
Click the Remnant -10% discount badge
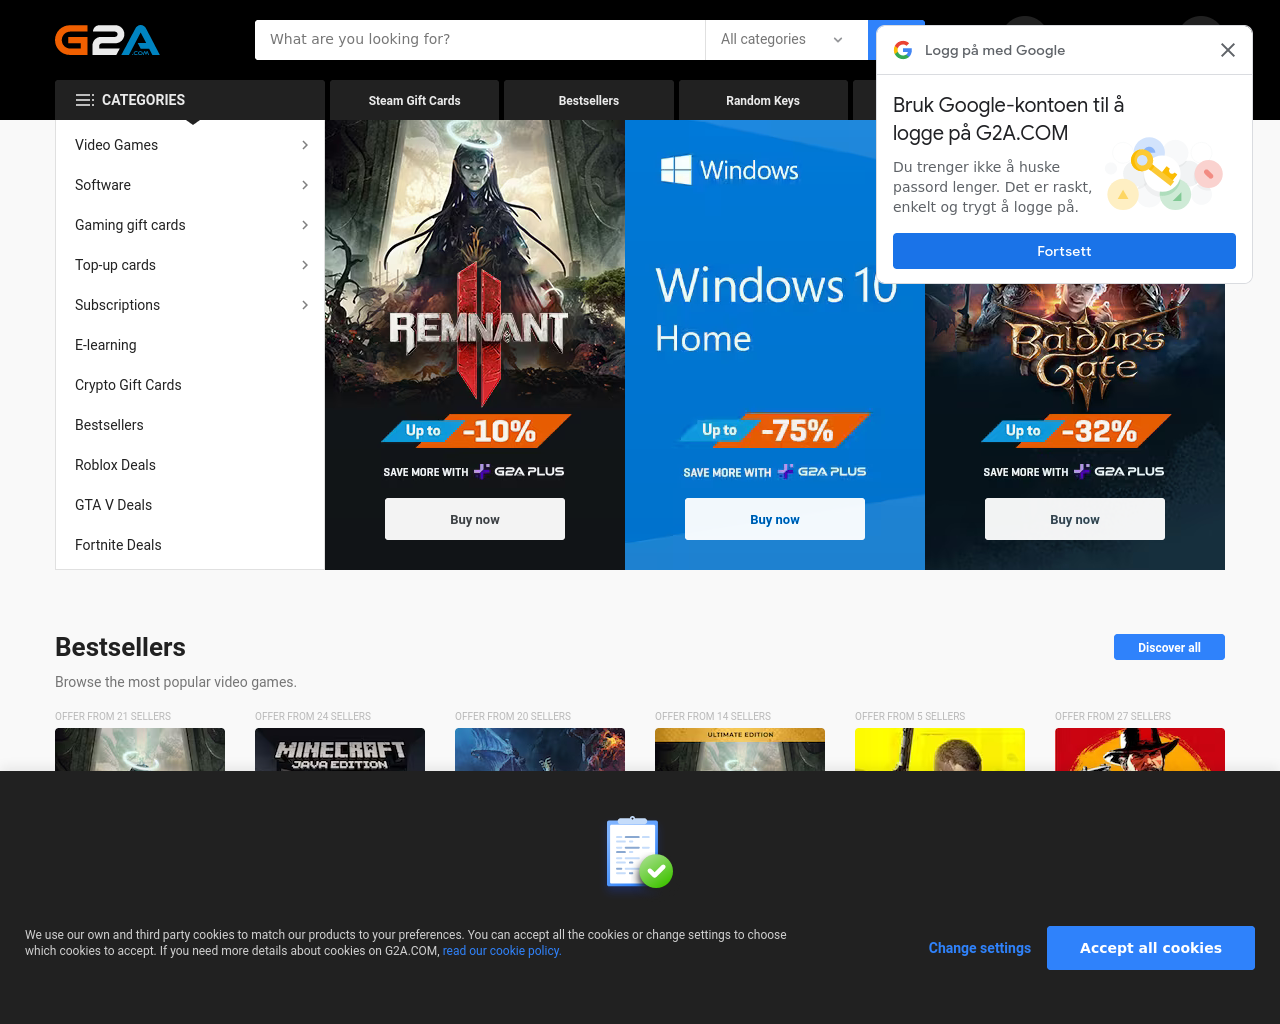coord(476,431)
